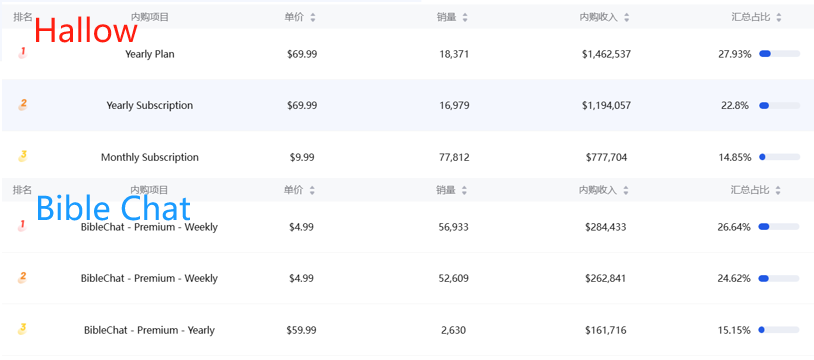Select the BibleChat - Premium - Yearly item
814x360 pixels.
150,330
